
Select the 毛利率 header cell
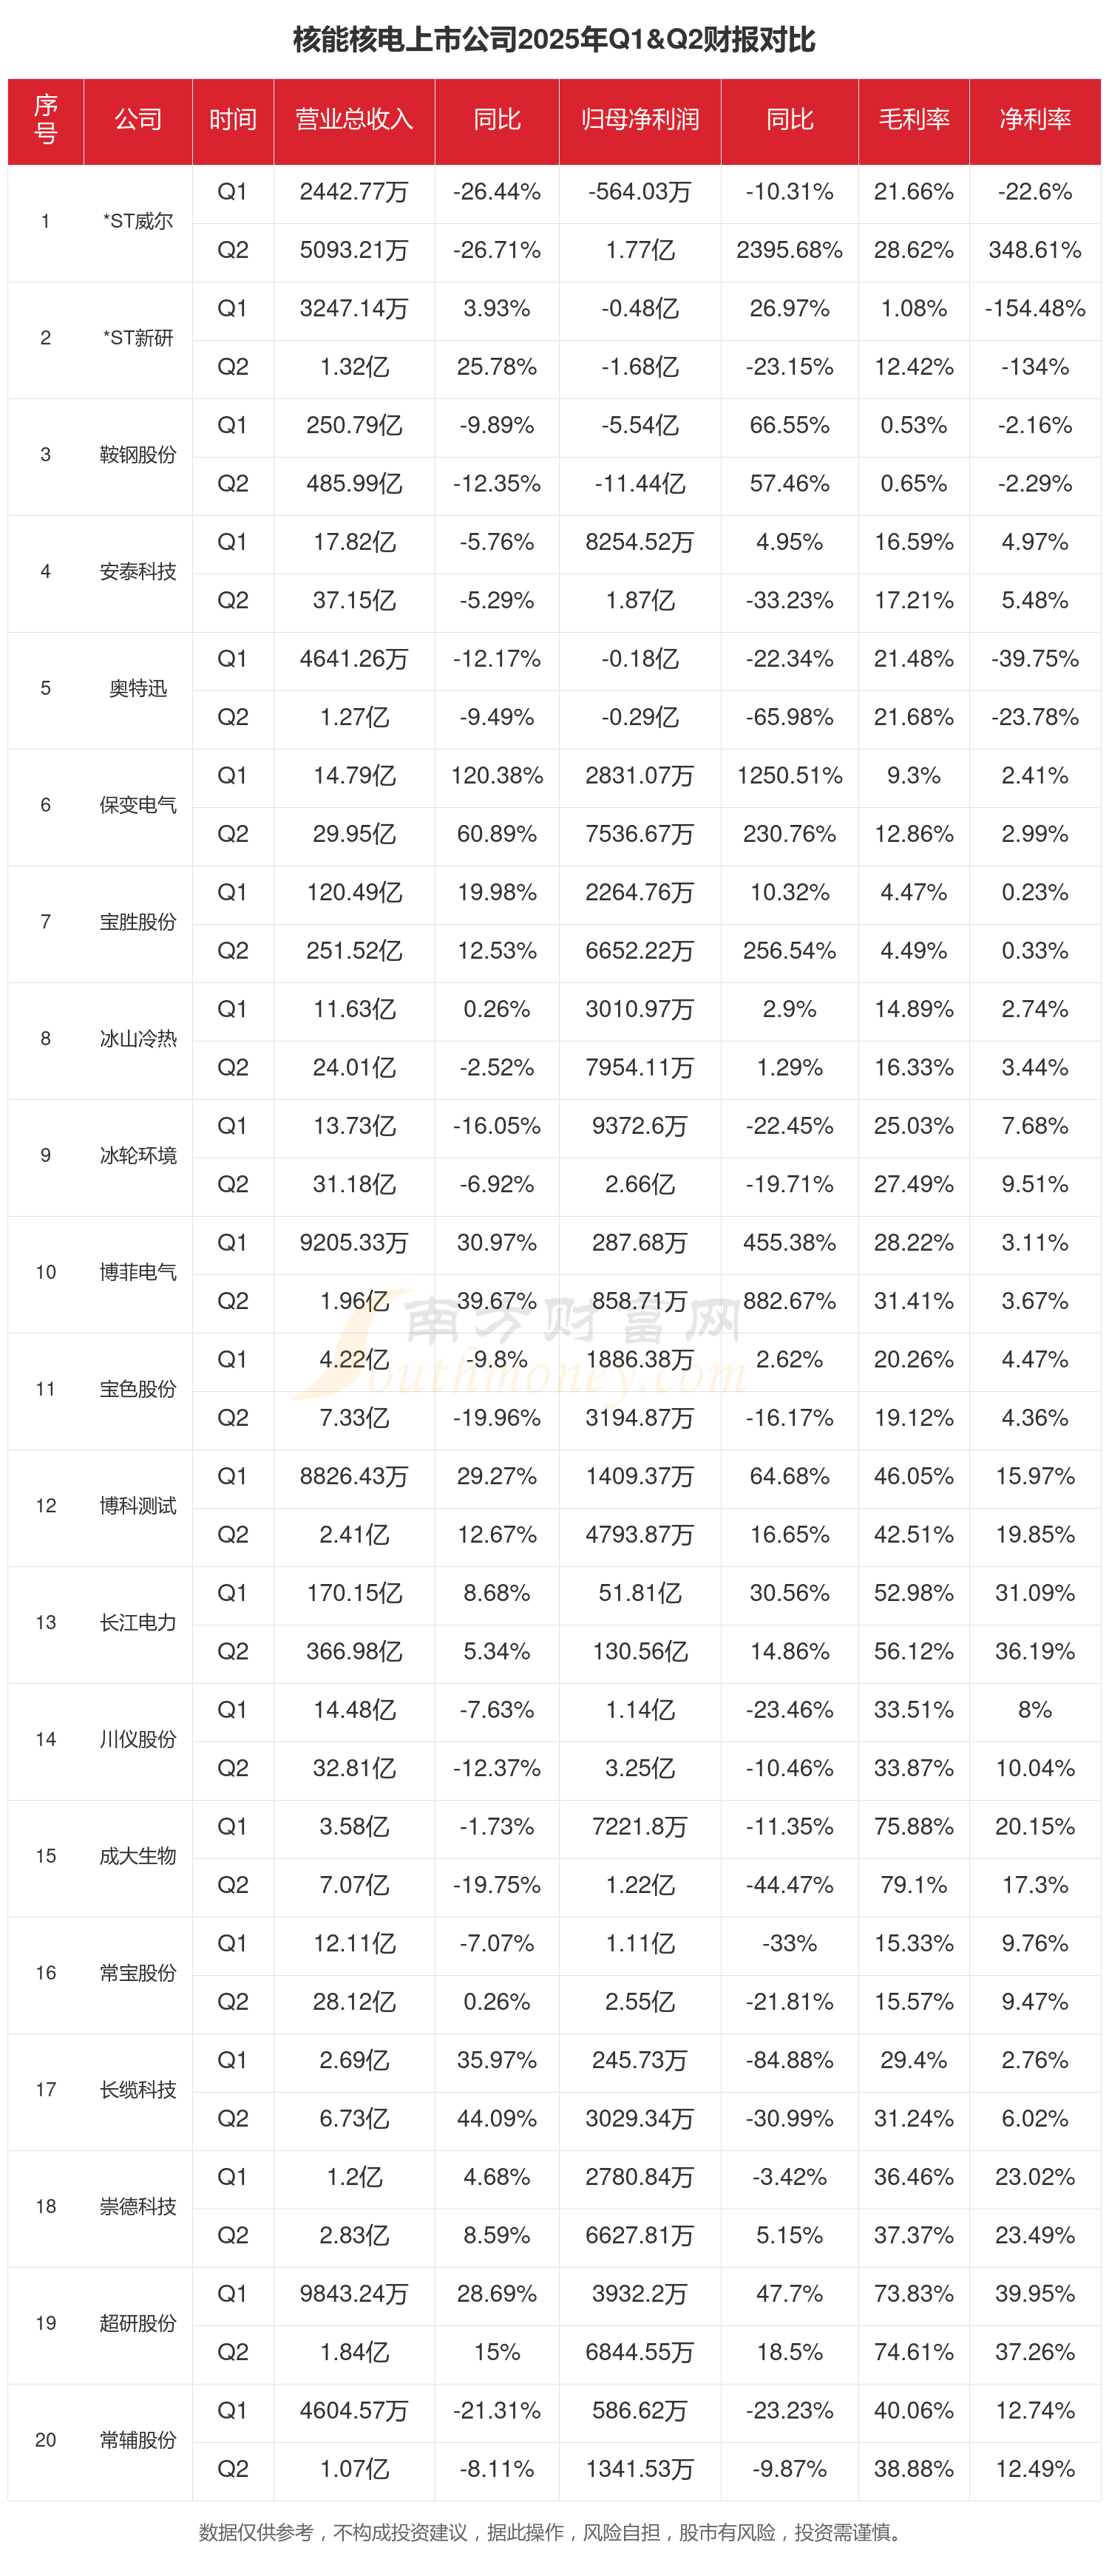[x=914, y=120]
